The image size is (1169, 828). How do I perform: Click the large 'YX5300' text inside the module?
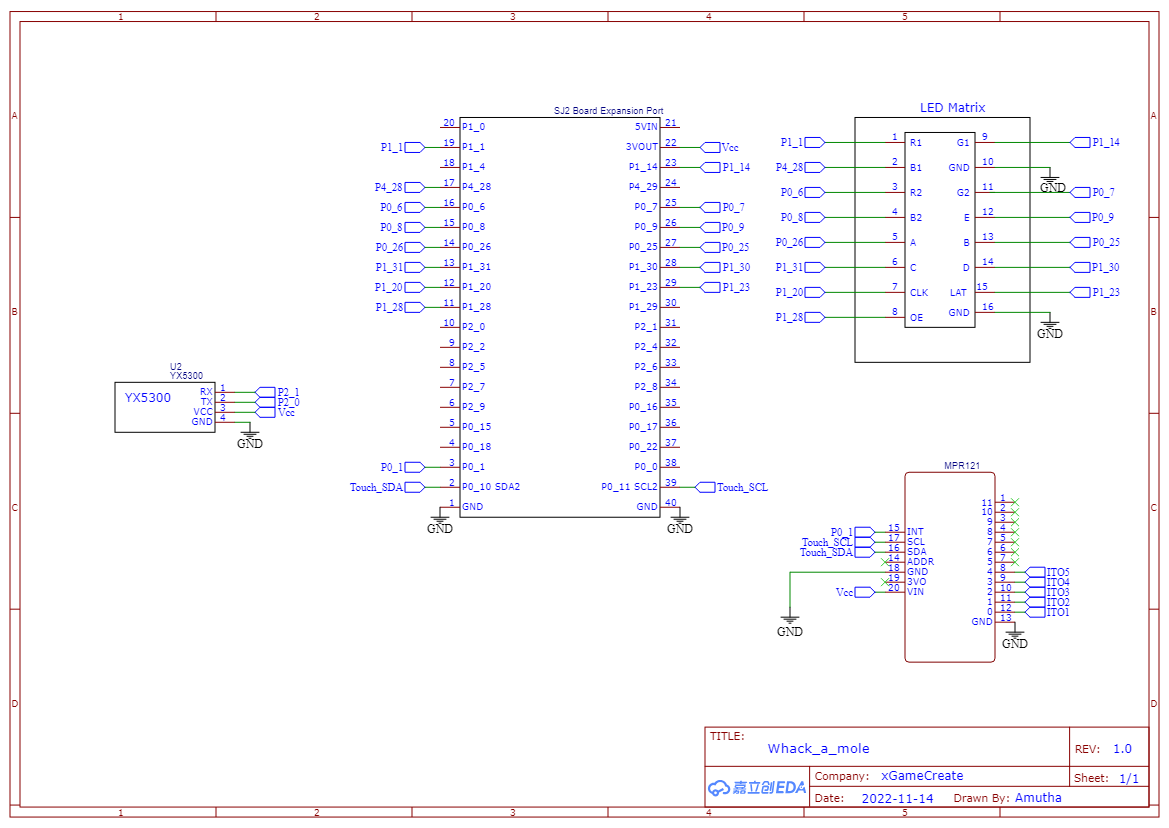(148, 398)
